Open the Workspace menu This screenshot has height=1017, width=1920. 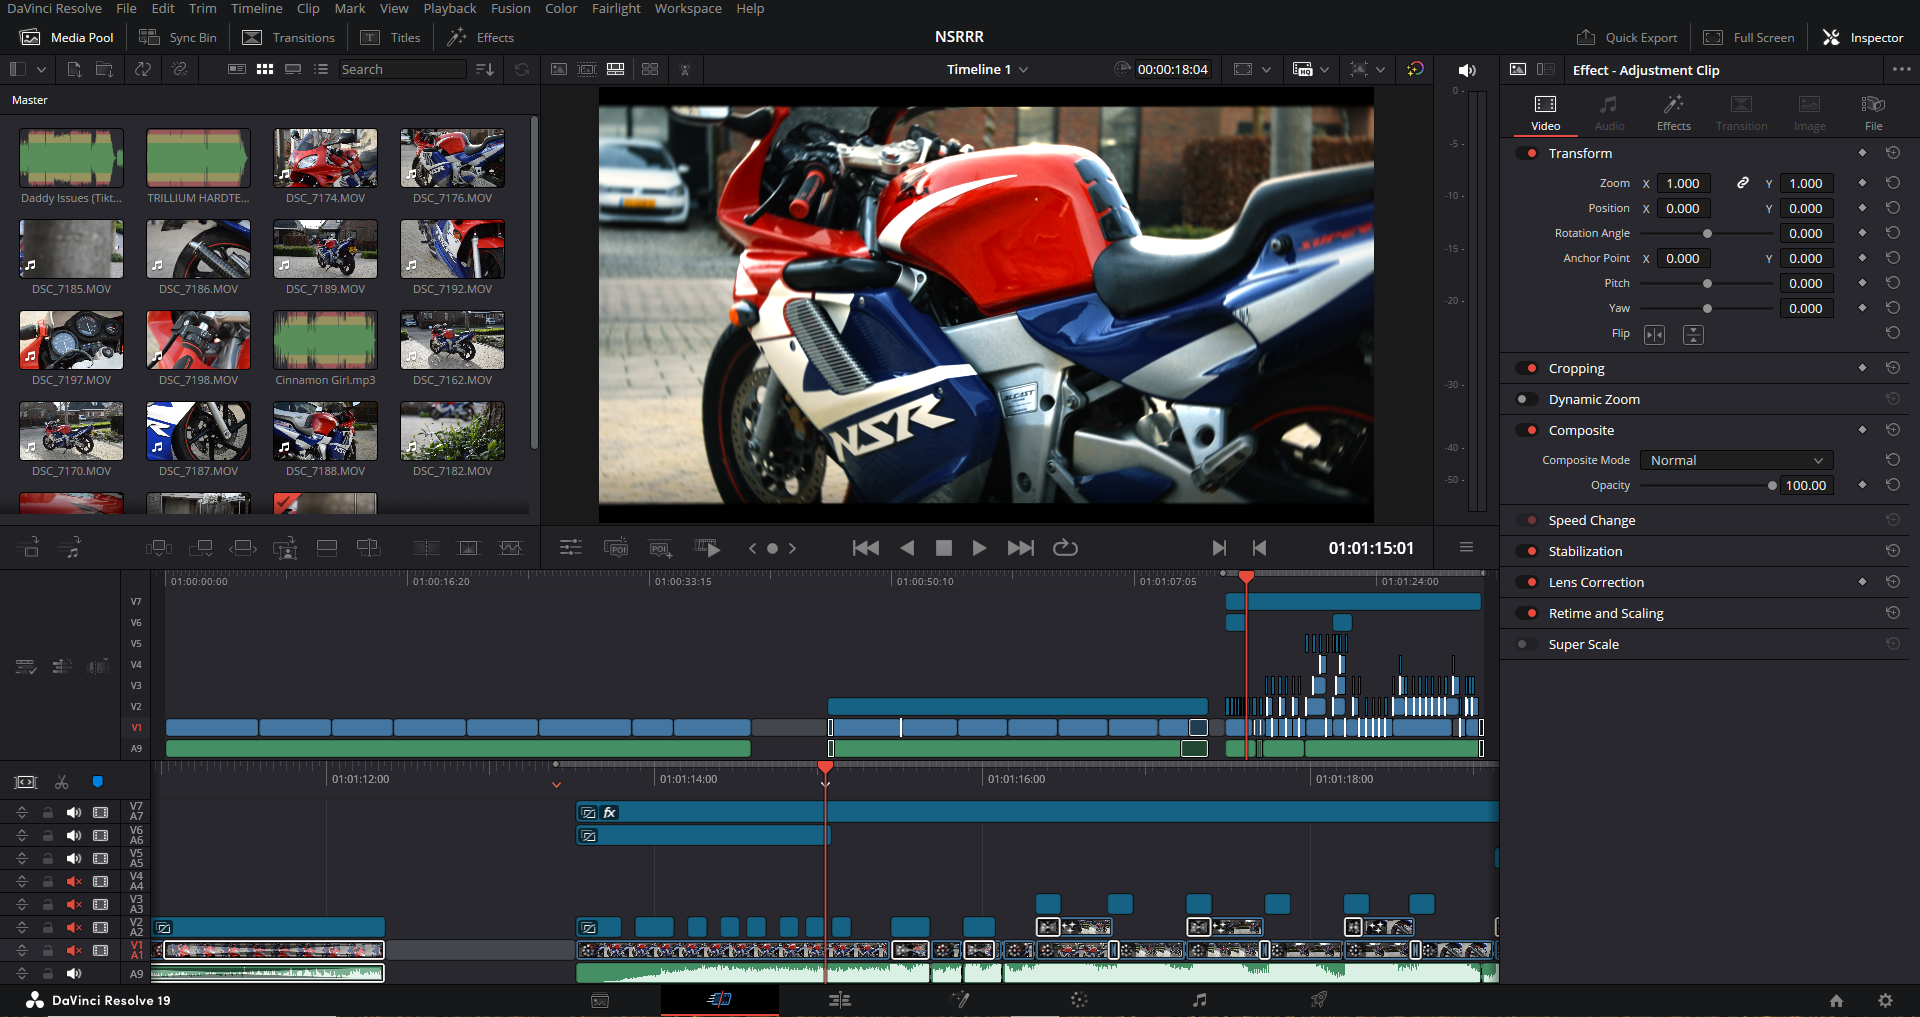688,8
